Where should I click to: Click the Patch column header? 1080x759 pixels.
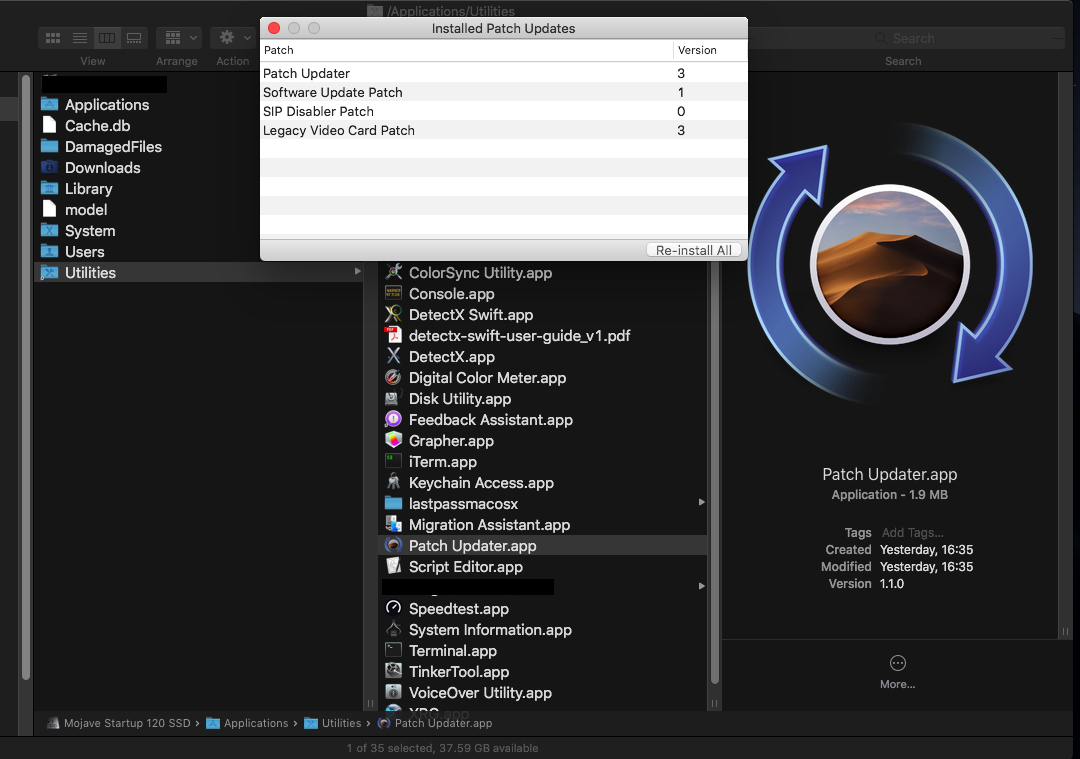click(466, 50)
